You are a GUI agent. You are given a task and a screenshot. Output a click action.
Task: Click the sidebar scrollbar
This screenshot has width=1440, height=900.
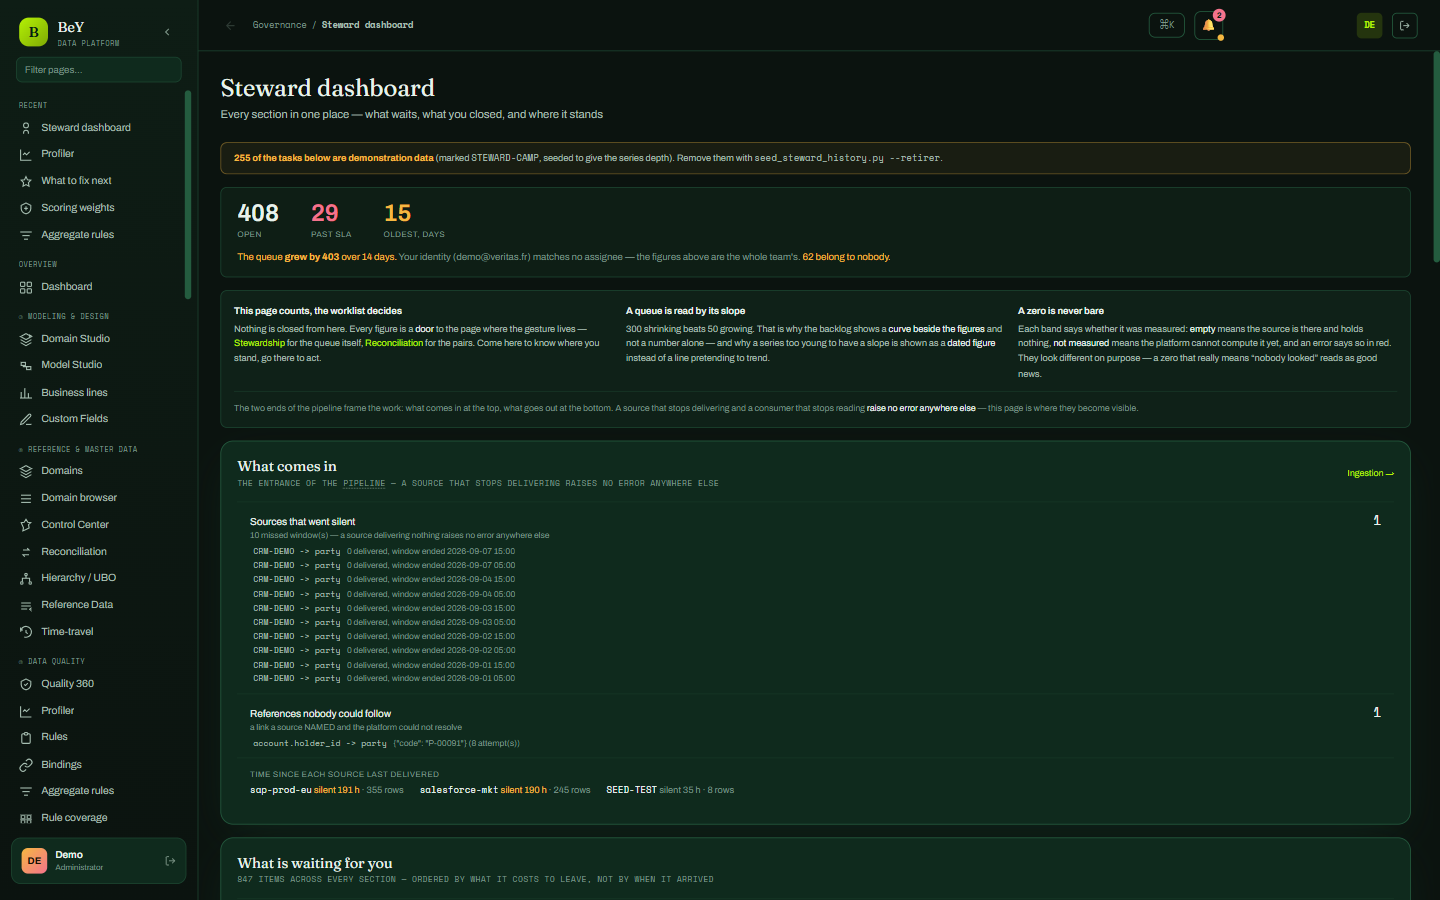(188, 195)
